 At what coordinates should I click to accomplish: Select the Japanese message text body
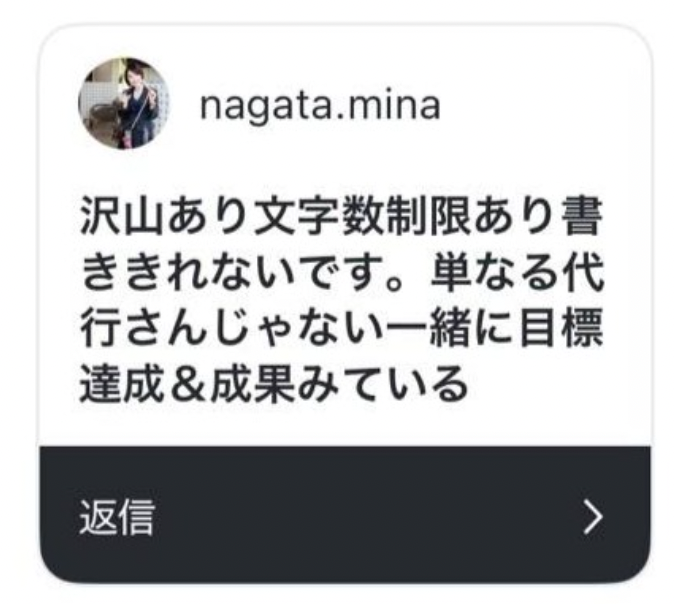click(x=342, y=300)
